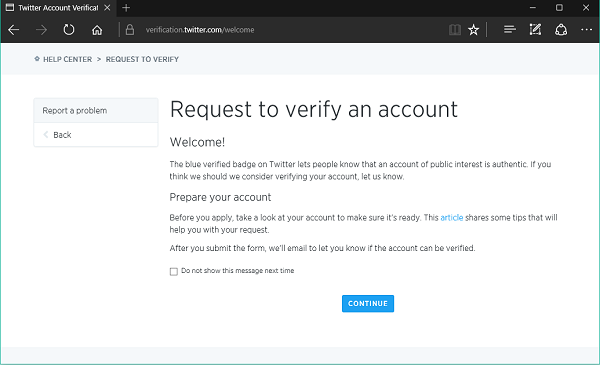Open reading view book icon

click(x=455, y=30)
